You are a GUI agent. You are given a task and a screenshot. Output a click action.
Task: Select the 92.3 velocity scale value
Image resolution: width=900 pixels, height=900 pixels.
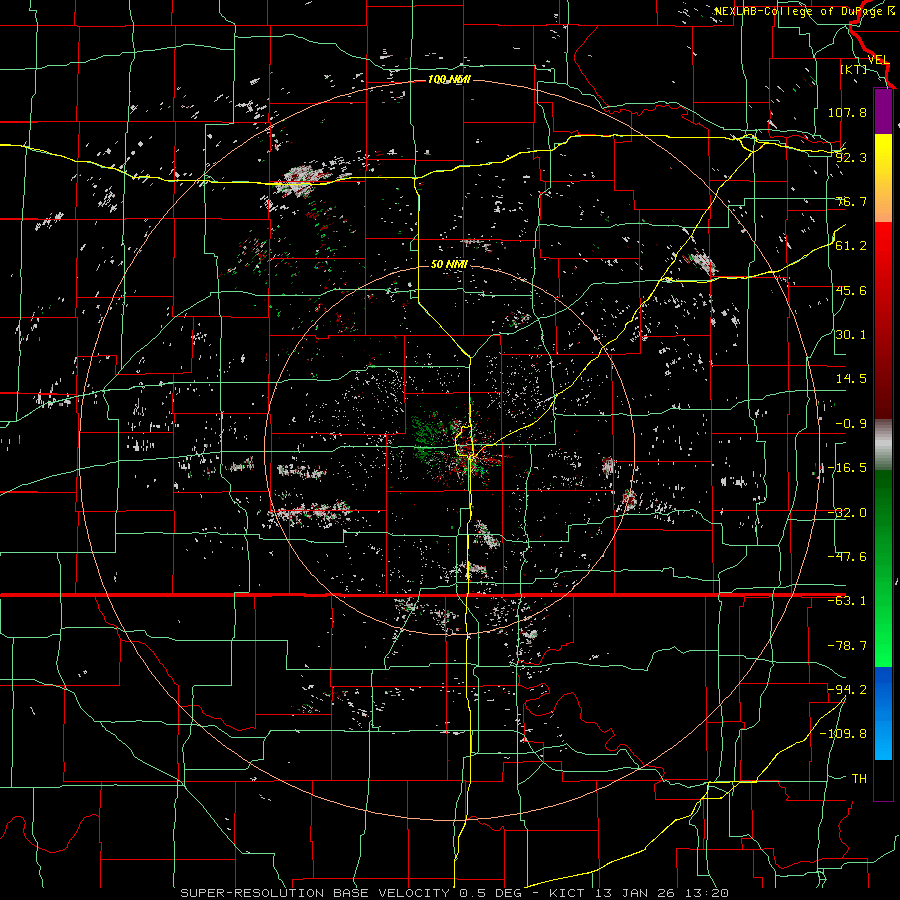[x=851, y=157]
